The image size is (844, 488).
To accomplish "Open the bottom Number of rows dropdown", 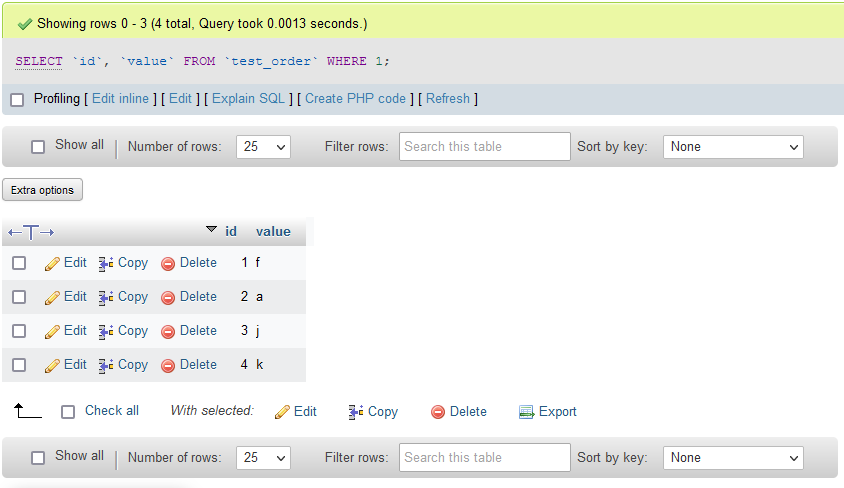I will pyautogui.click(x=263, y=458).
